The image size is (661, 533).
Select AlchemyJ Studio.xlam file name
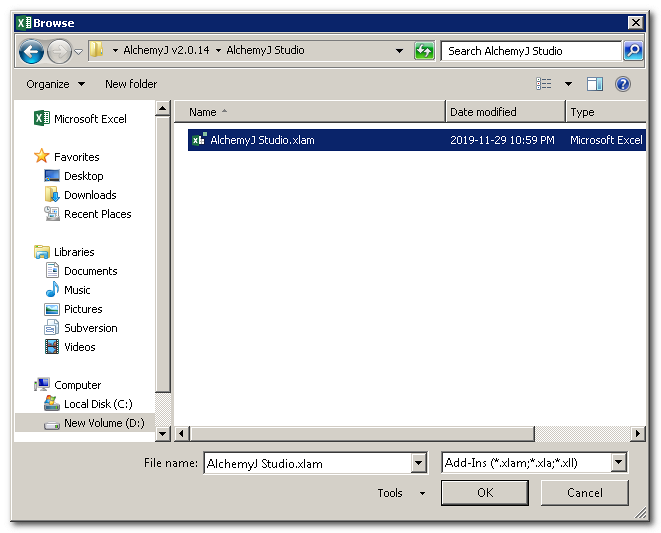[x=262, y=140]
